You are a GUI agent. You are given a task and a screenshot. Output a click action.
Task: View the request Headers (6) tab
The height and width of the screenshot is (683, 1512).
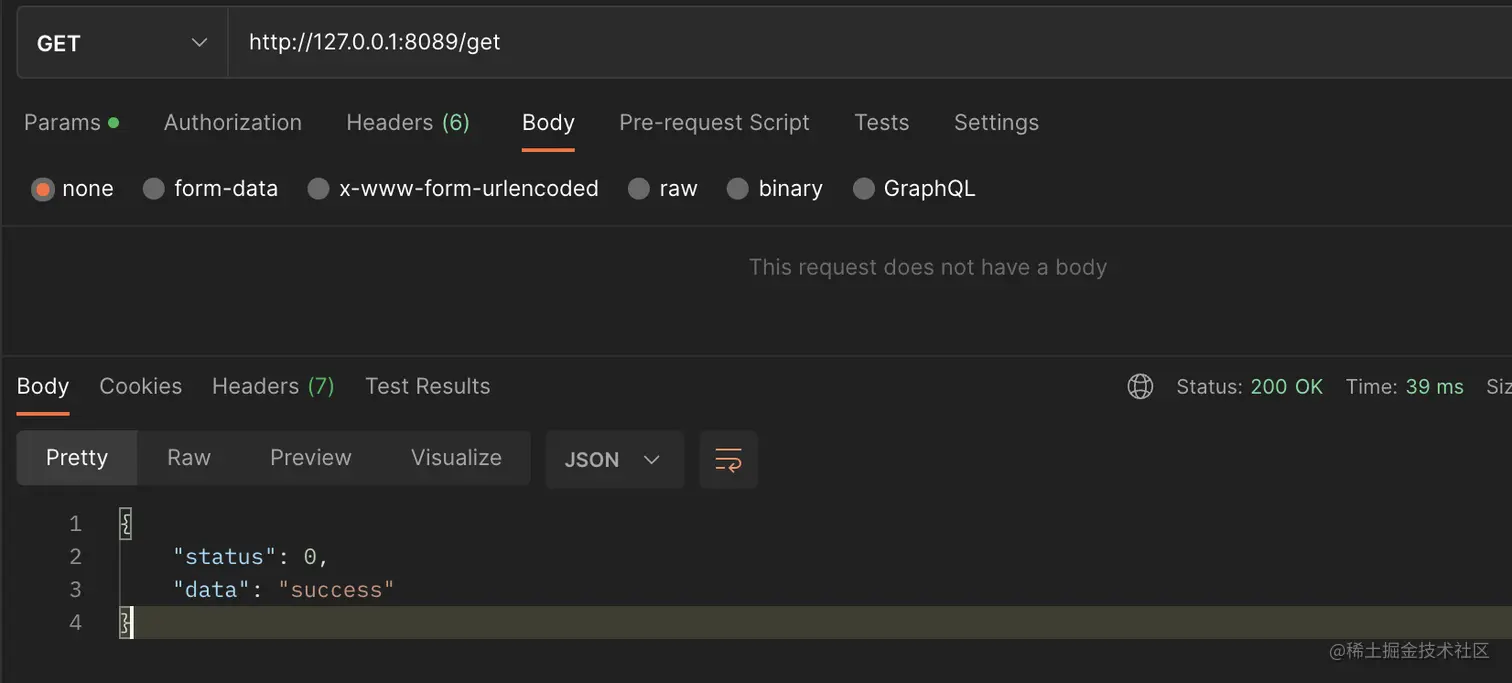[408, 122]
